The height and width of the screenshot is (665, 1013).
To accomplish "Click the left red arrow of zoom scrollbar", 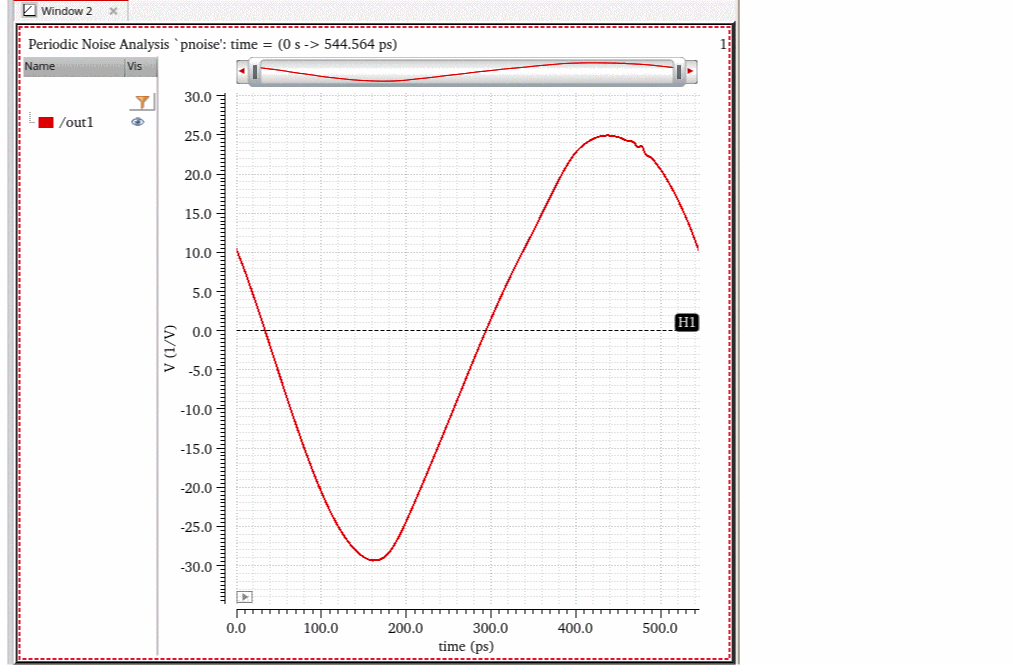I will tap(242, 71).
